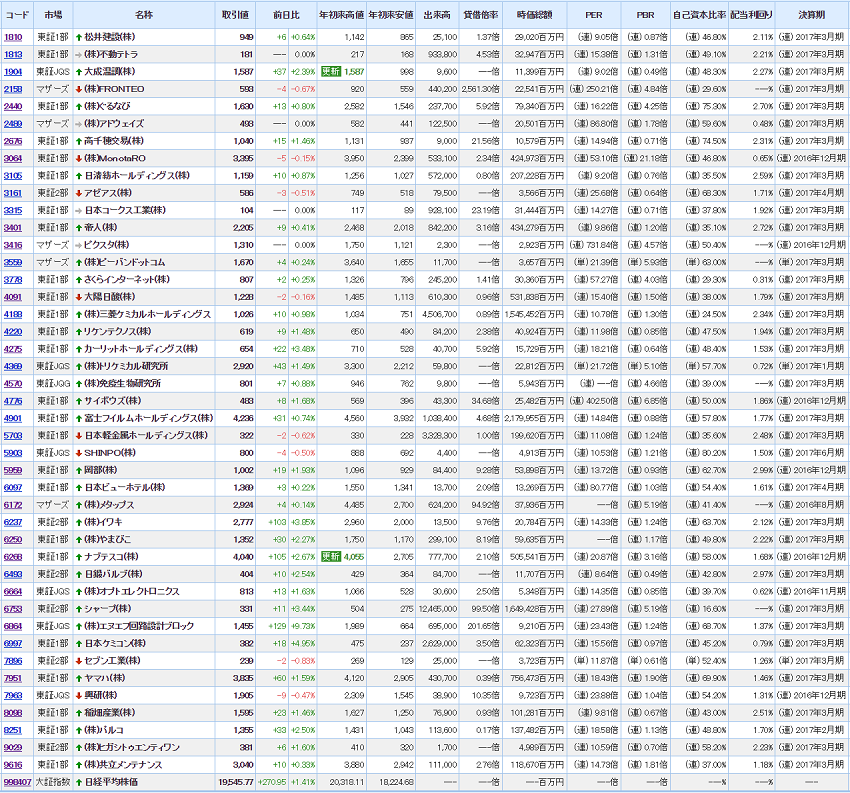Click the flat arrow beside (株)不動テトラ

(x=79, y=55)
